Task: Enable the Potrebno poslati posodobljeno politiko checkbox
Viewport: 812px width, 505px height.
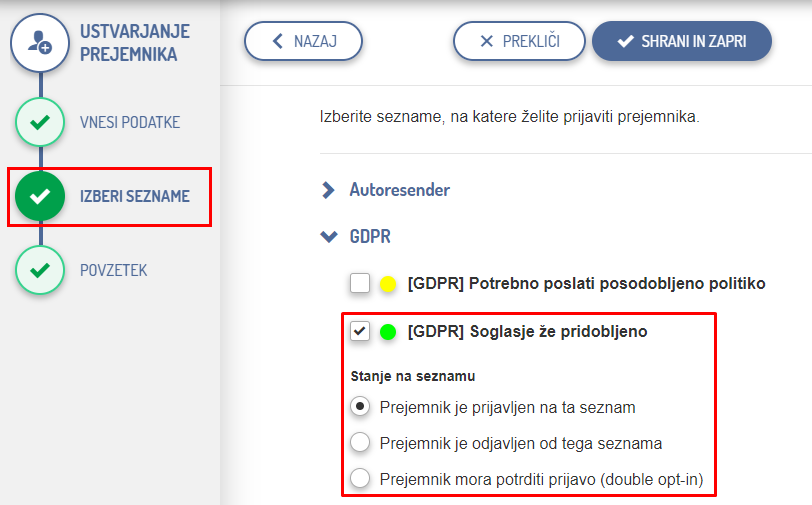Action: [360, 284]
